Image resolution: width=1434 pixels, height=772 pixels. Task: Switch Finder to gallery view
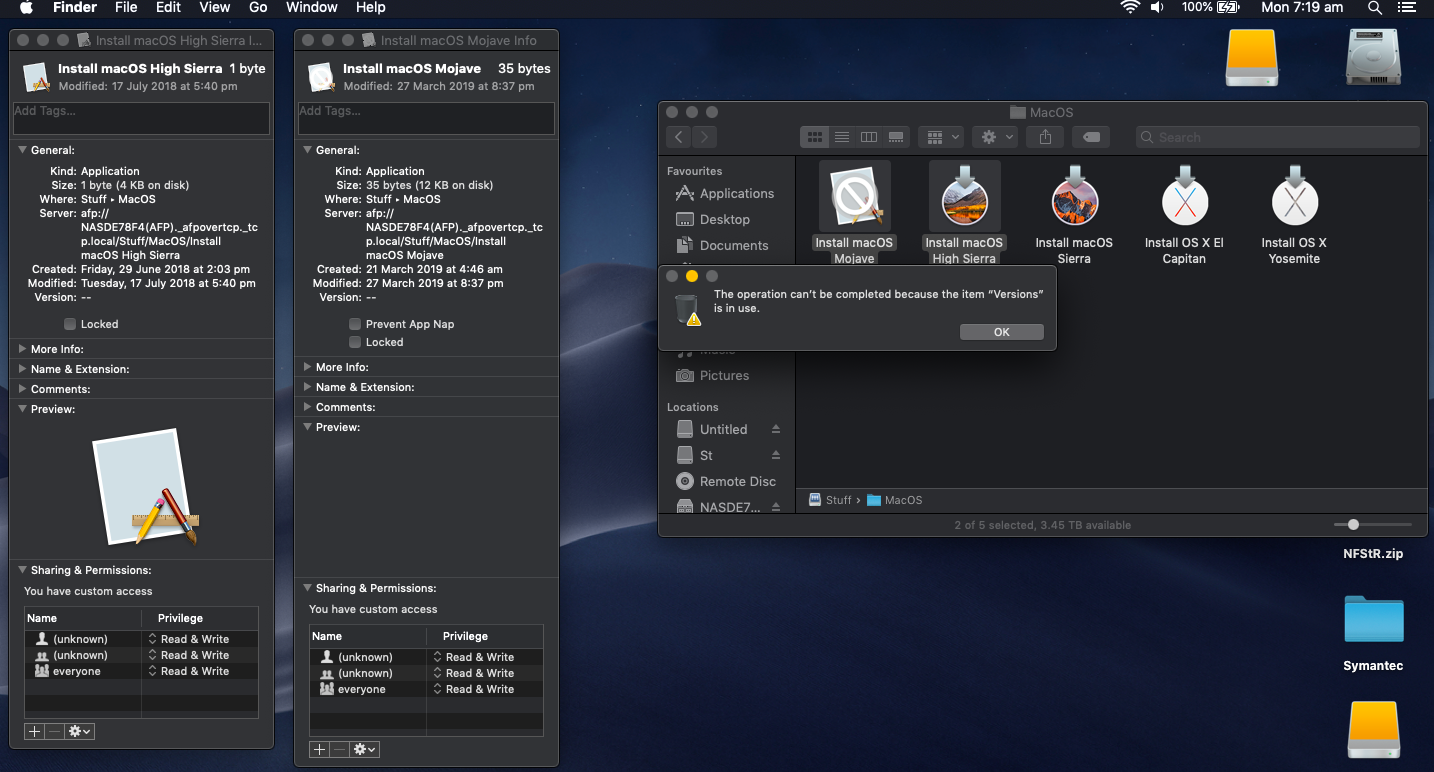tap(896, 137)
